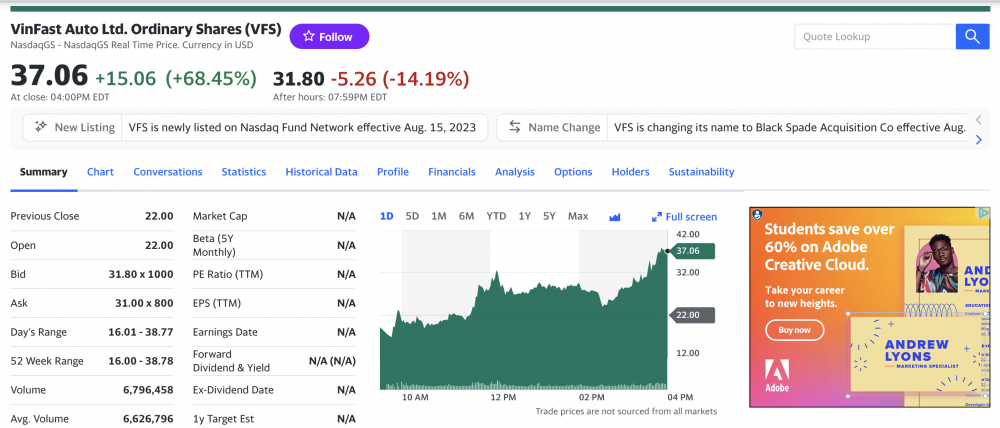Click the Name Change notice text
The width and height of the screenshot is (1000, 428).
point(790,127)
